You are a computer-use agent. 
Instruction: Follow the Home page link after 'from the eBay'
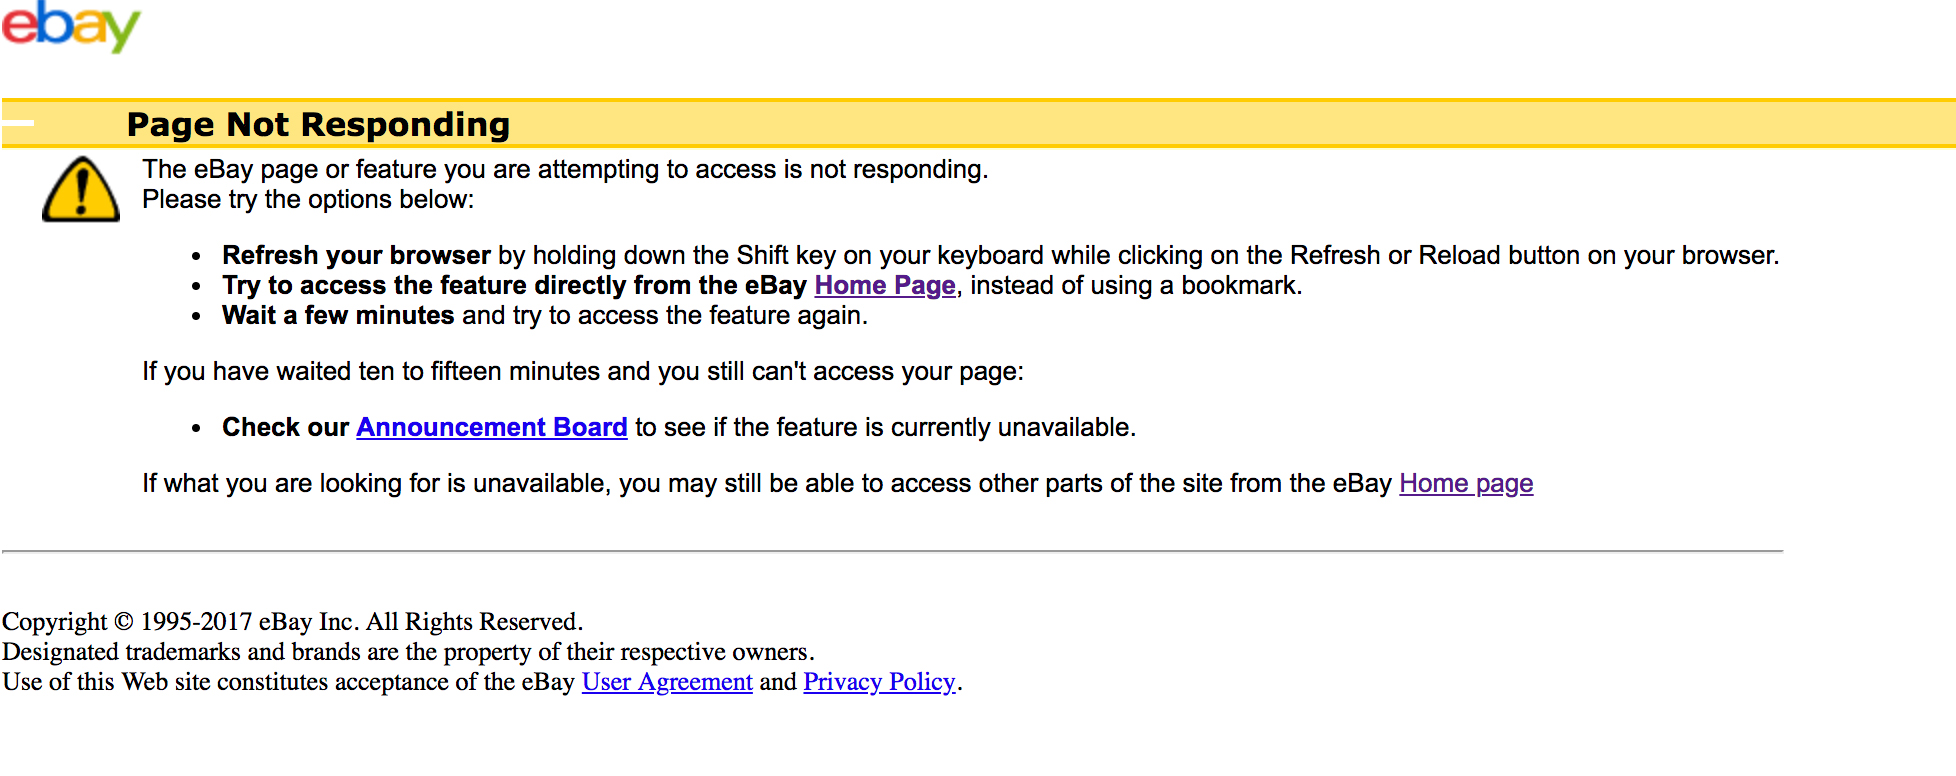(1465, 483)
